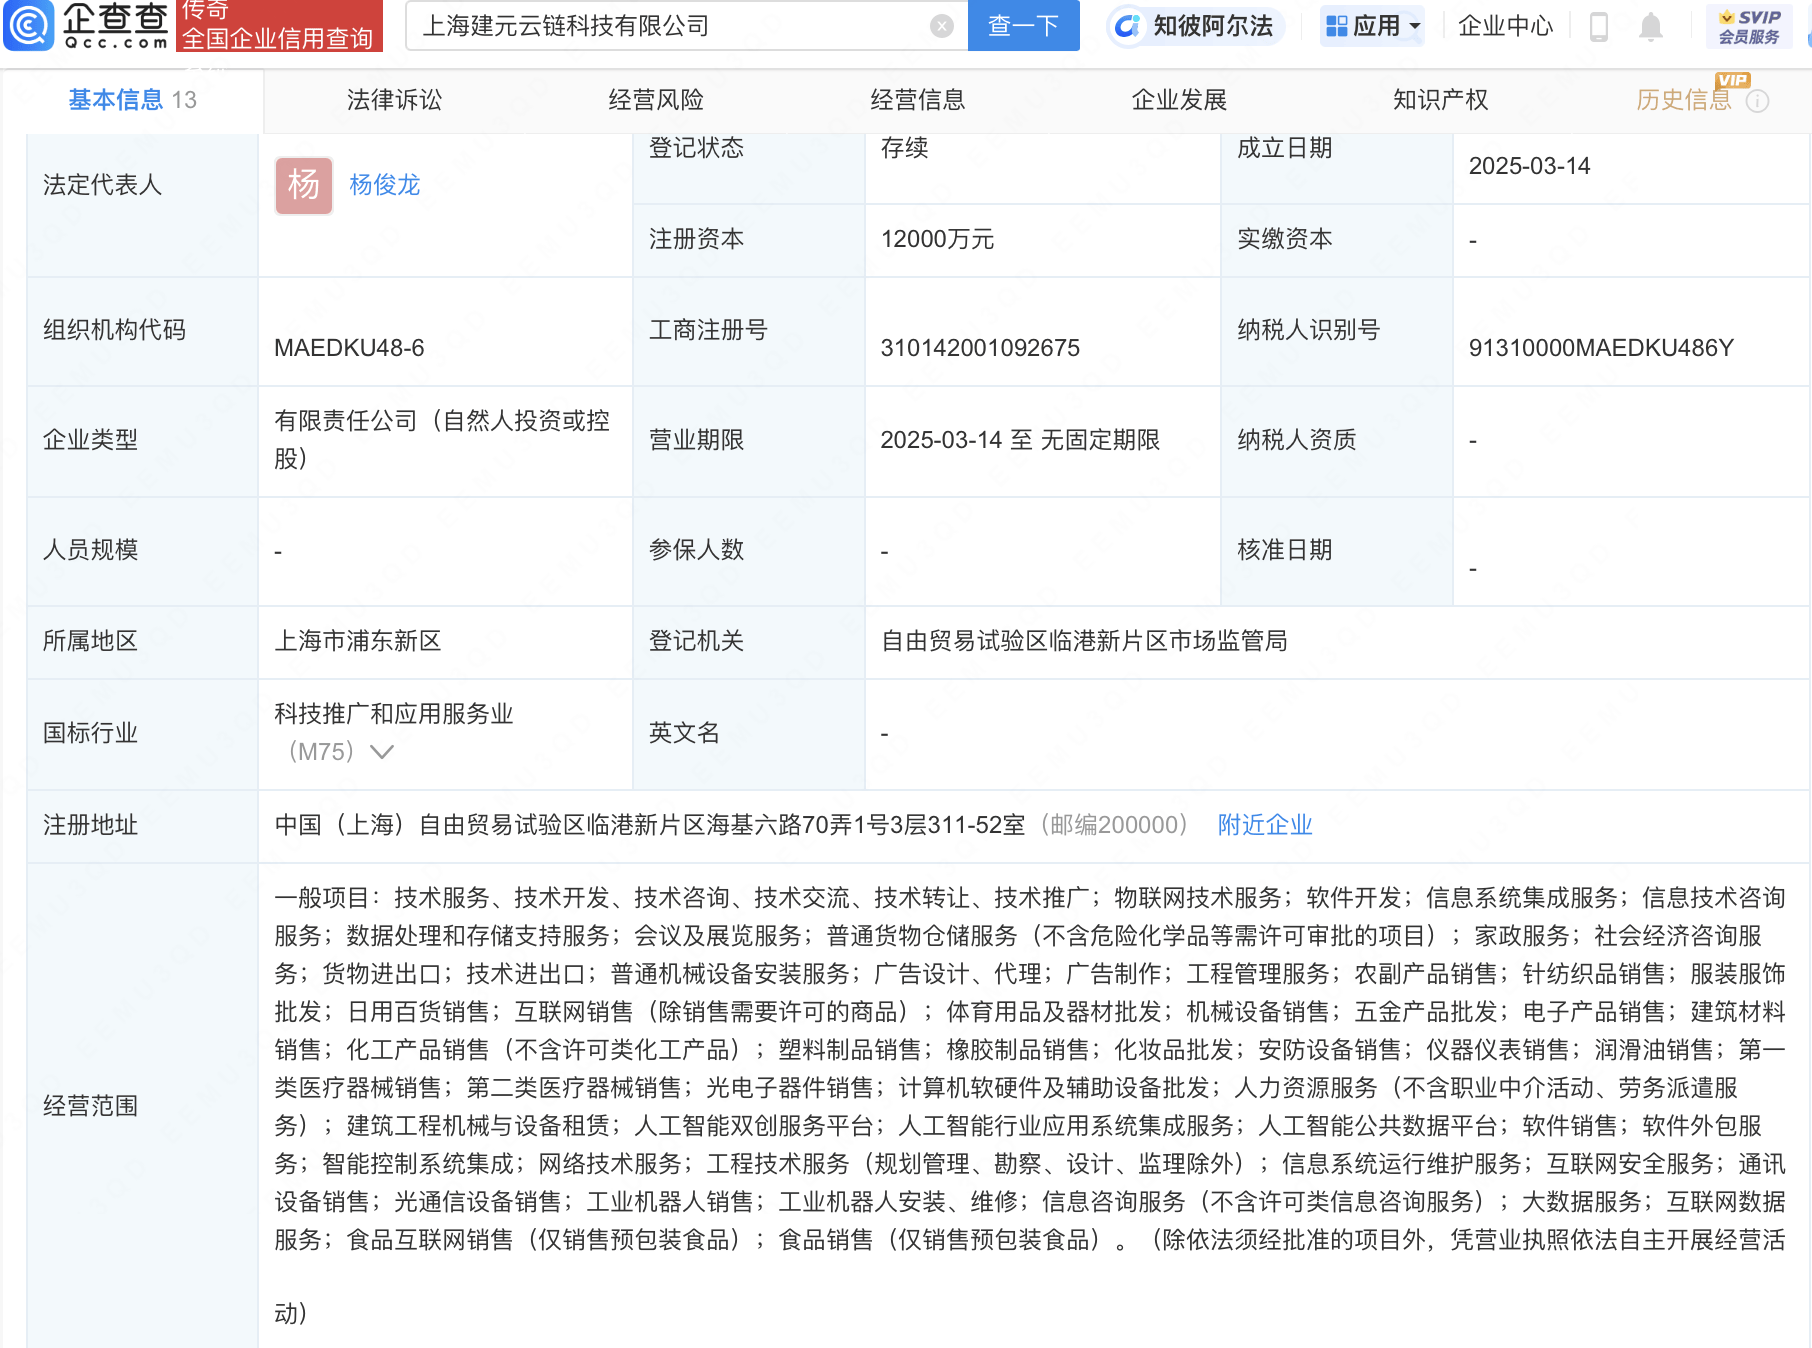Switch to the 经营信息 tab
This screenshot has width=1812, height=1348.
tap(918, 100)
